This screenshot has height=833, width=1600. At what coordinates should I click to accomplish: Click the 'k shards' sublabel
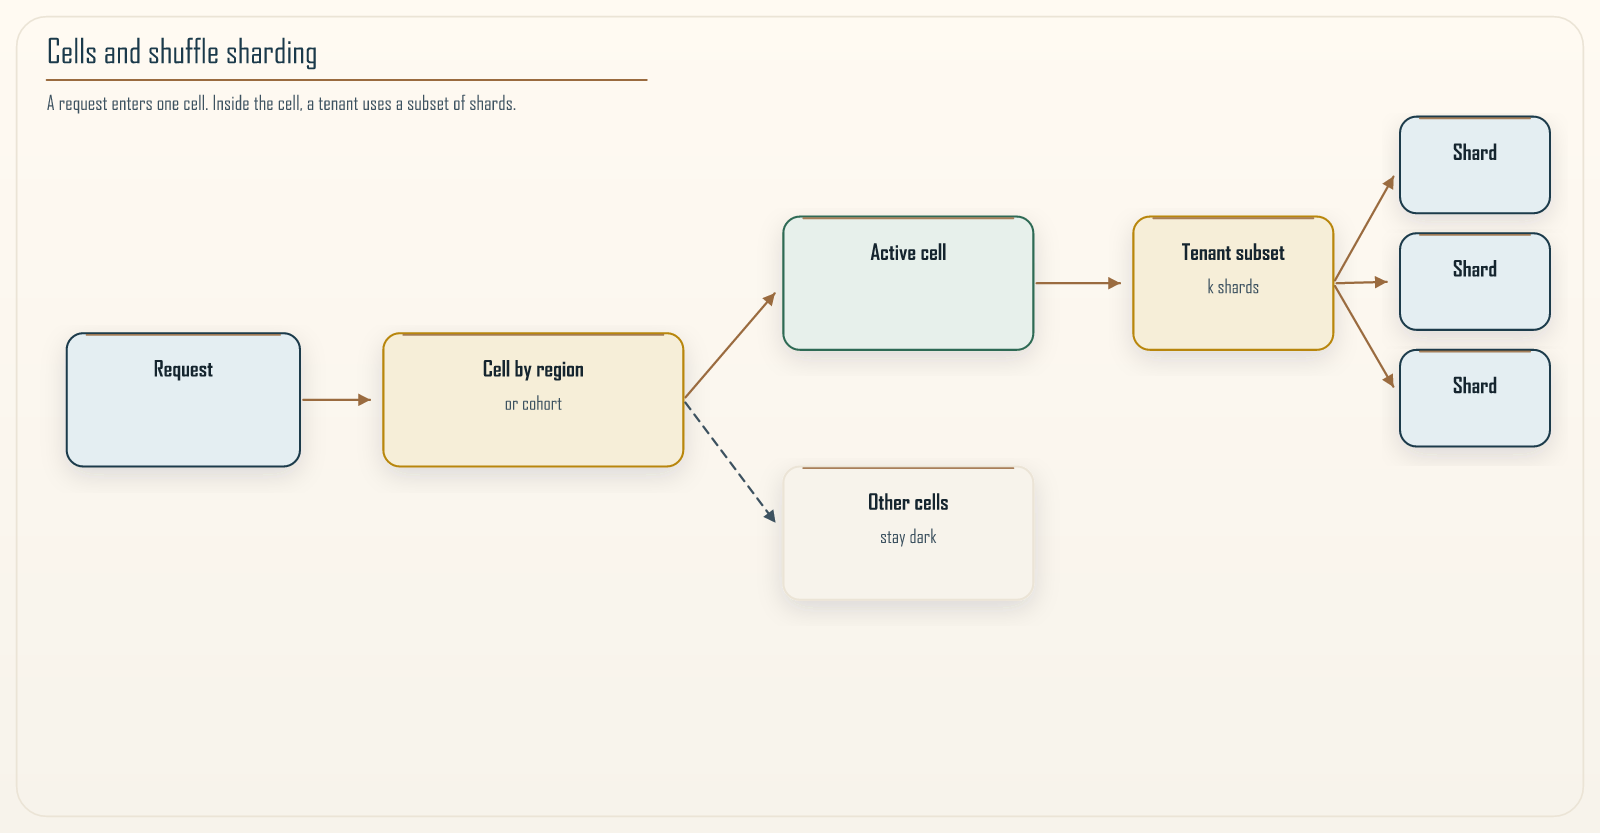click(1233, 287)
